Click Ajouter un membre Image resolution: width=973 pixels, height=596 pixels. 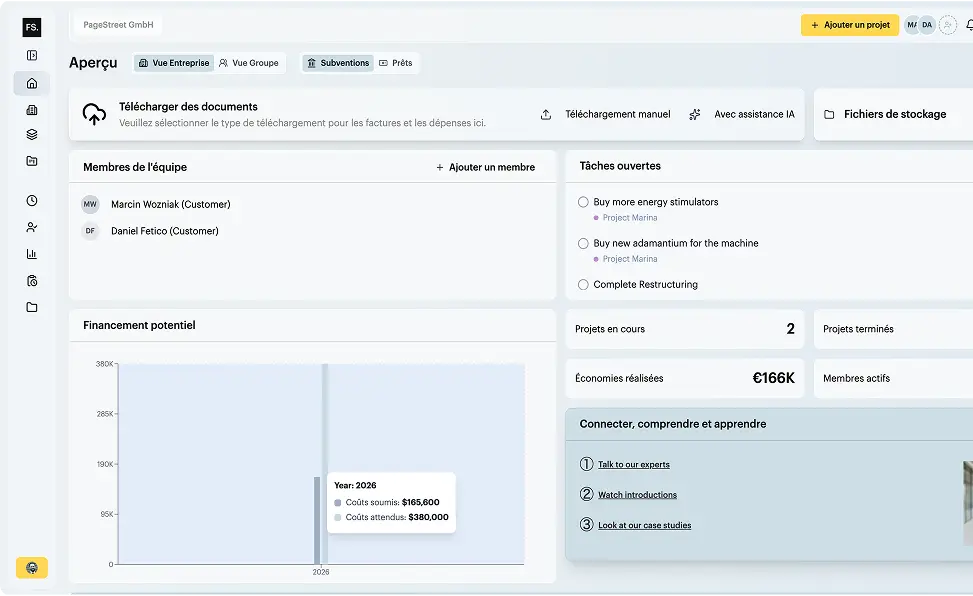click(x=485, y=167)
